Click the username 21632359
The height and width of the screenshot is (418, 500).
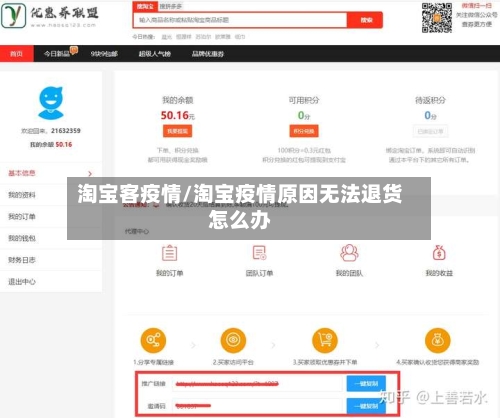tap(66, 131)
